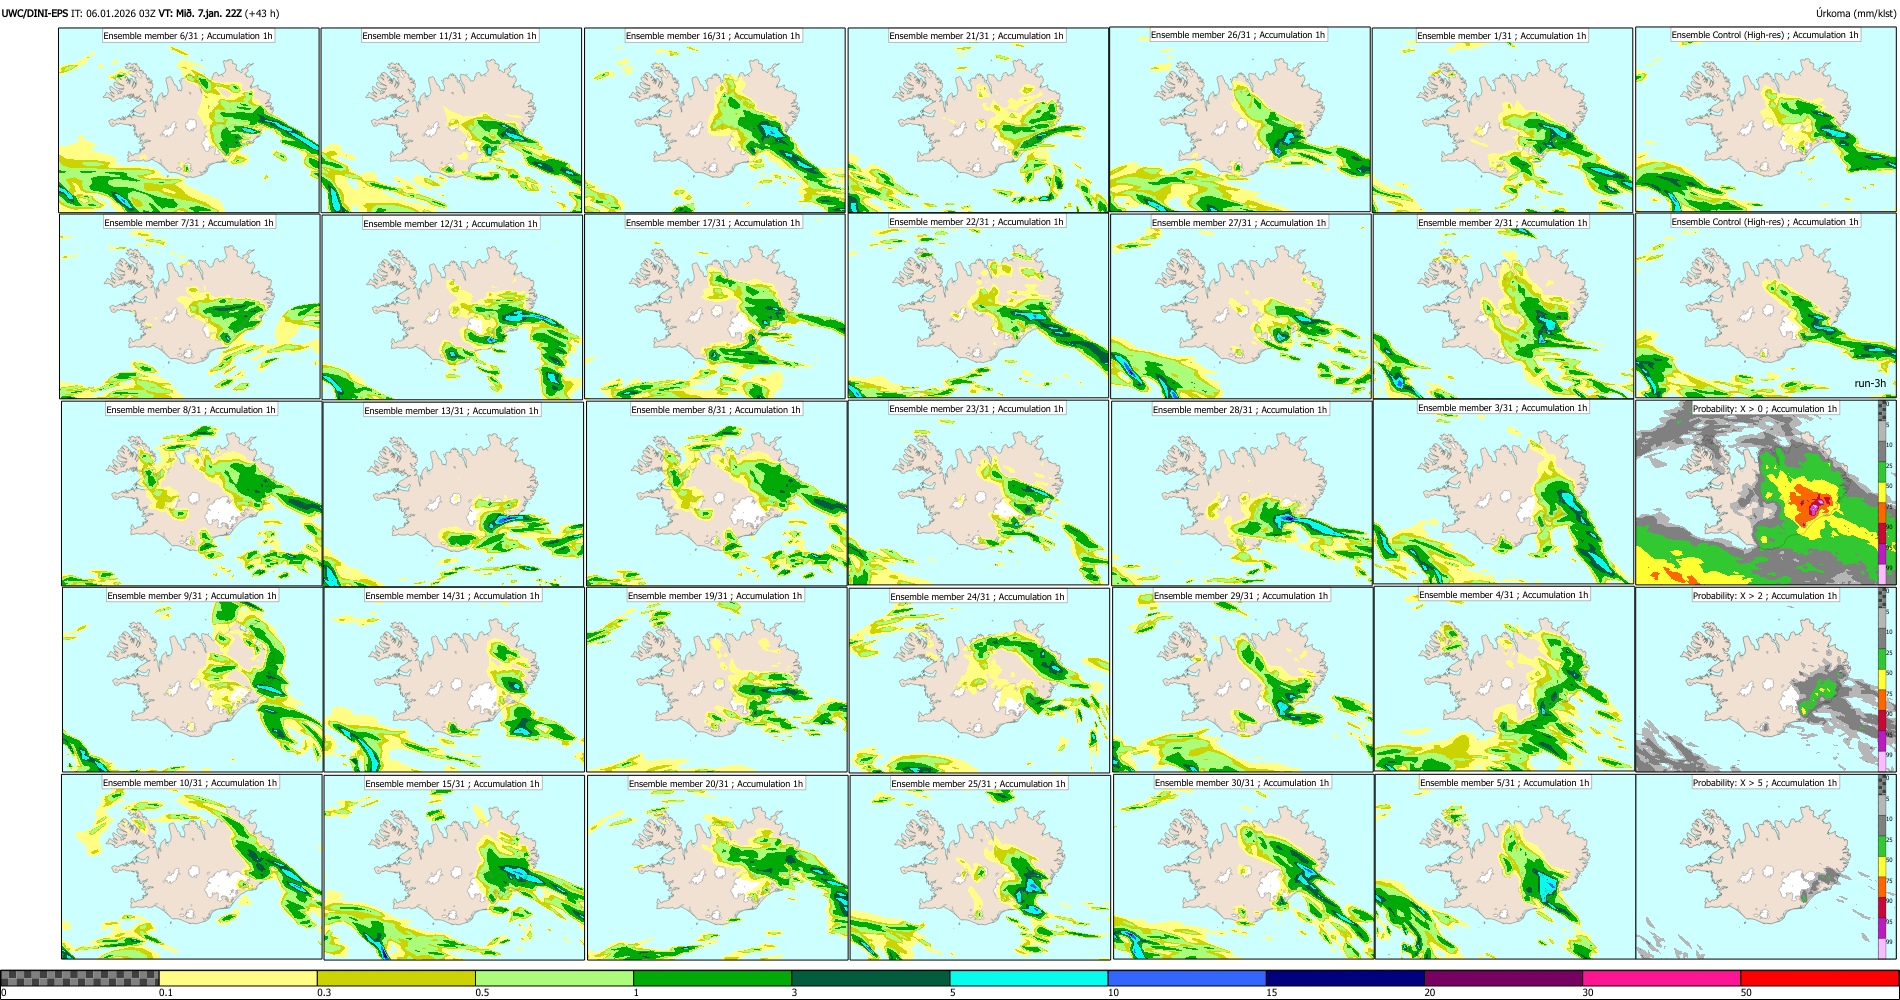Pick the checkered 0–0.1 legend swatch
Image resolution: width=1900 pixels, height=1000 pixels.
pos(80,978)
